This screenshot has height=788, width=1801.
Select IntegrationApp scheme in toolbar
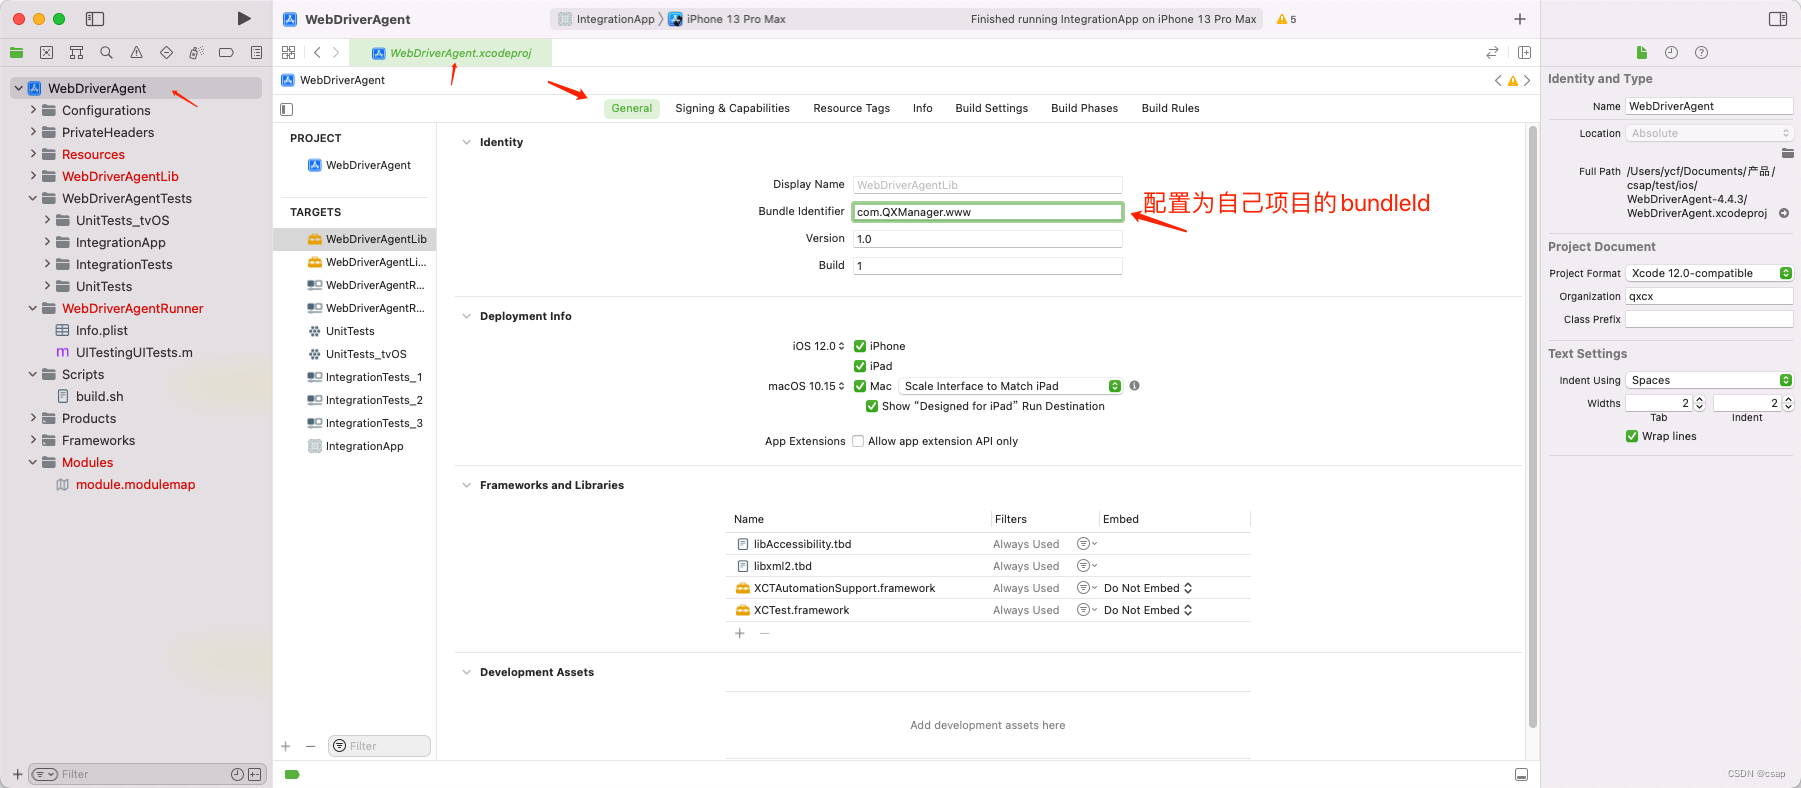606,19
